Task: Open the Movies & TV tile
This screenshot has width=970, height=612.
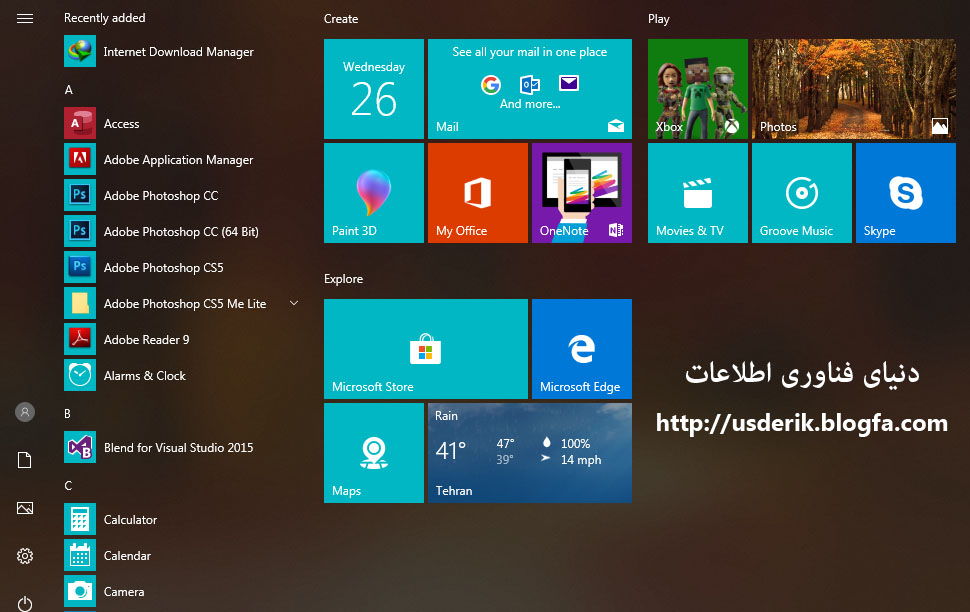Action: [698, 192]
